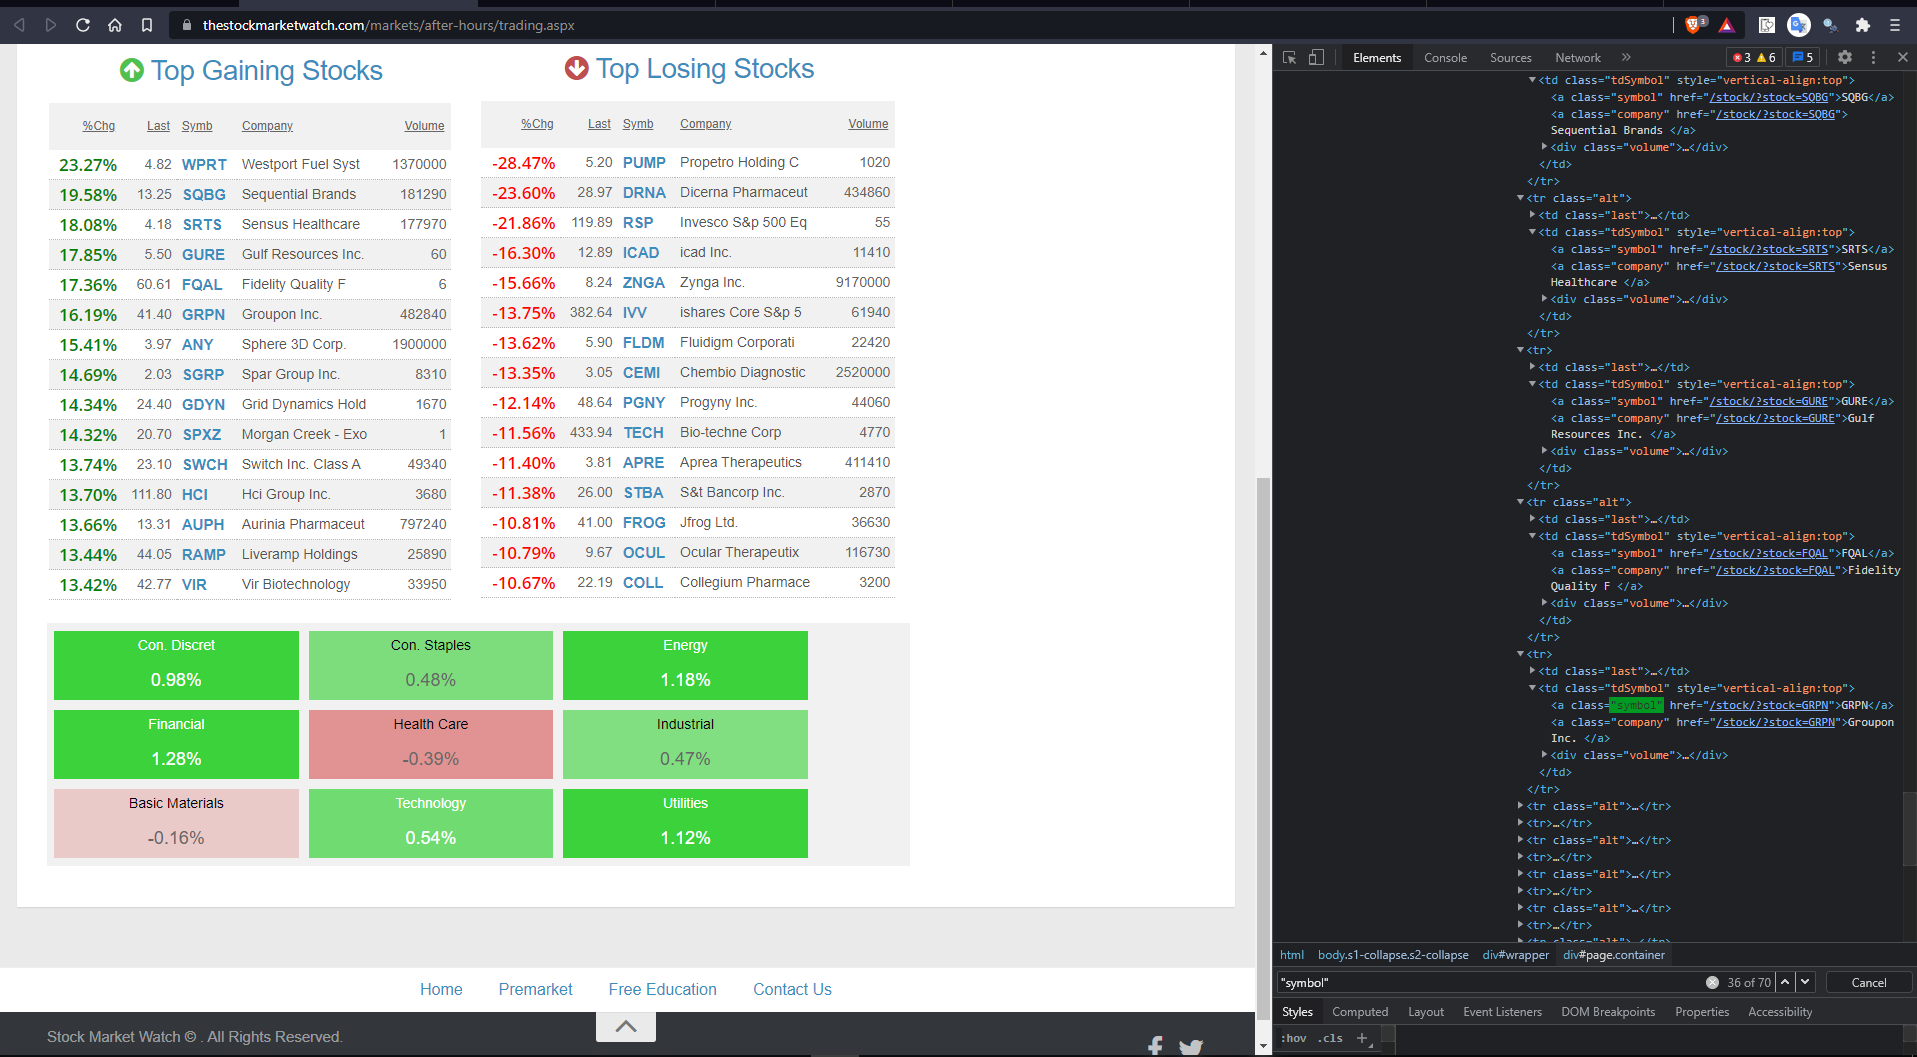
Task: Select the Health Care sector red tile
Action: point(431,744)
